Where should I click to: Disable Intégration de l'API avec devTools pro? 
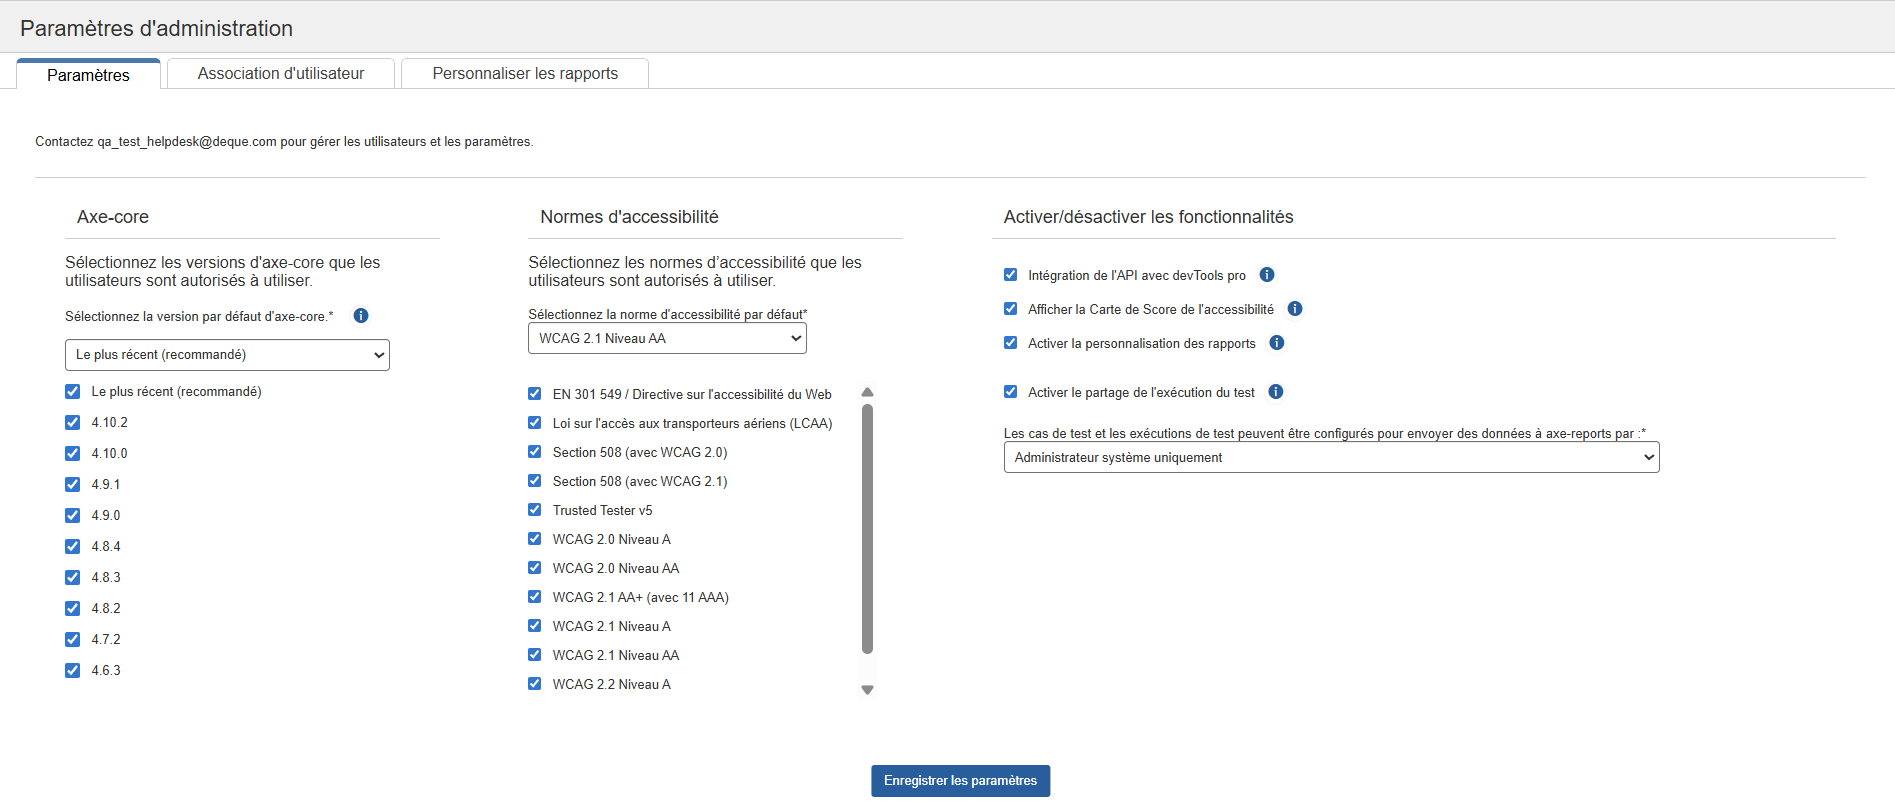[1011, 275]
